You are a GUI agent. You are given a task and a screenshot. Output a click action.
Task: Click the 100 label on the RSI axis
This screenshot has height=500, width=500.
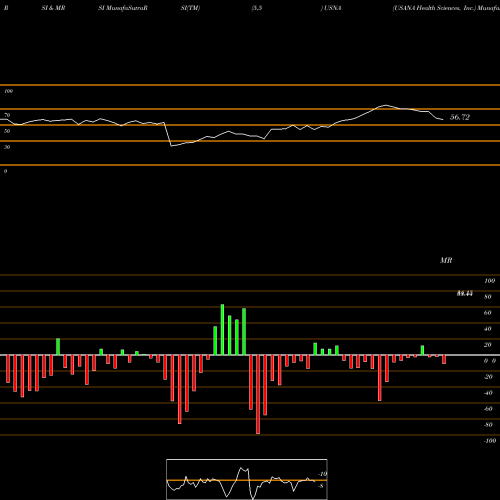pyautogui.click(x=8, y=91)
